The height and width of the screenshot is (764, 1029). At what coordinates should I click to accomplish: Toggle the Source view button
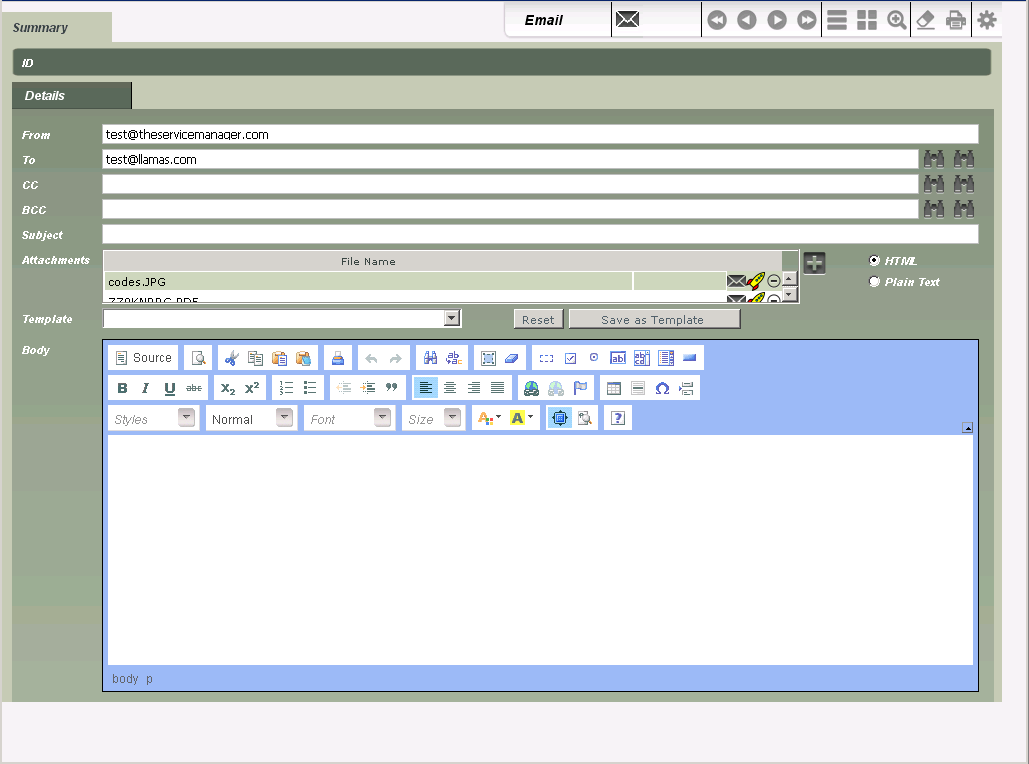click(x=143, y=358)
